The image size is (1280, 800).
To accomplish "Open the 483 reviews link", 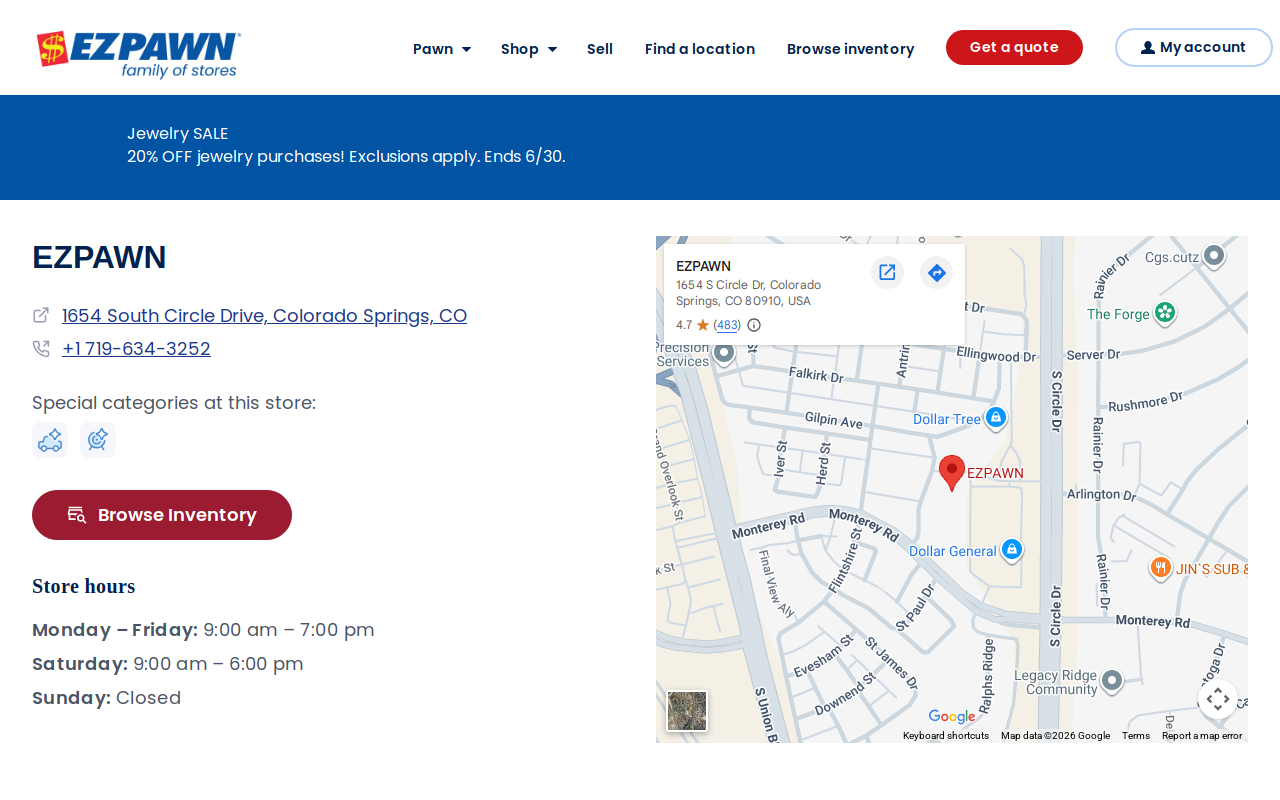I will coord(727,325).
